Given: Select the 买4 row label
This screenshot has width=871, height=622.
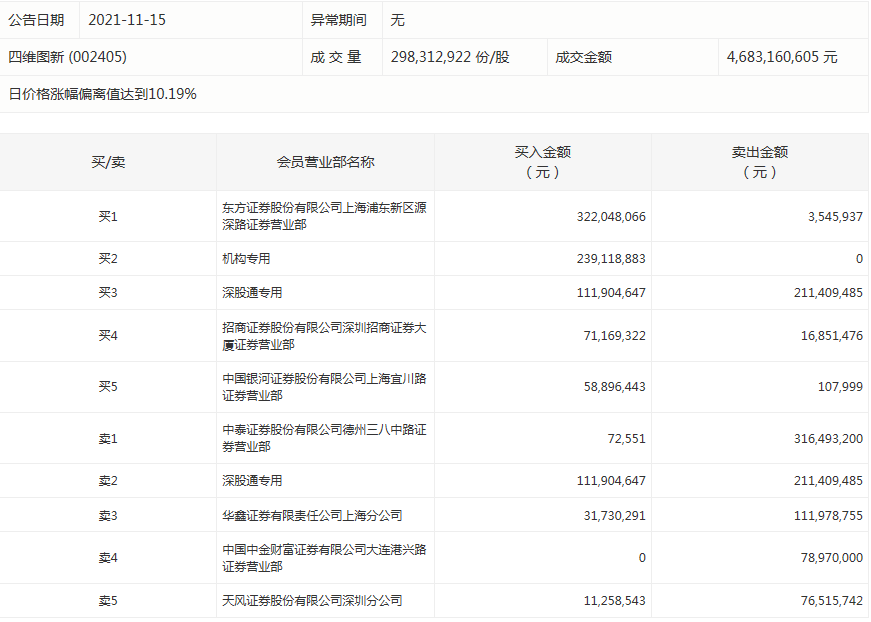Looking at the screenshot, I should pos(108,336).
